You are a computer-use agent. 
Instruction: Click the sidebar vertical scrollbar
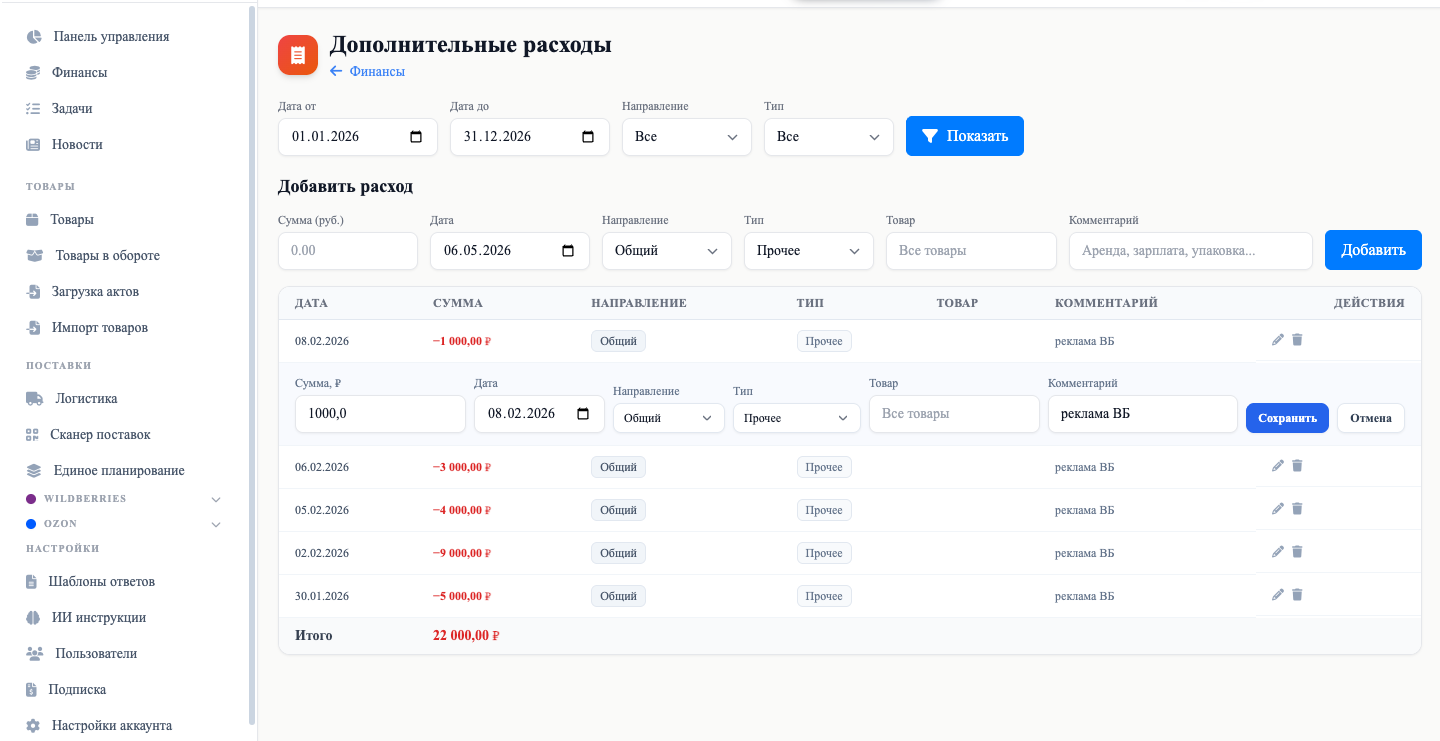pyautogui.click(x=251, y=365)
